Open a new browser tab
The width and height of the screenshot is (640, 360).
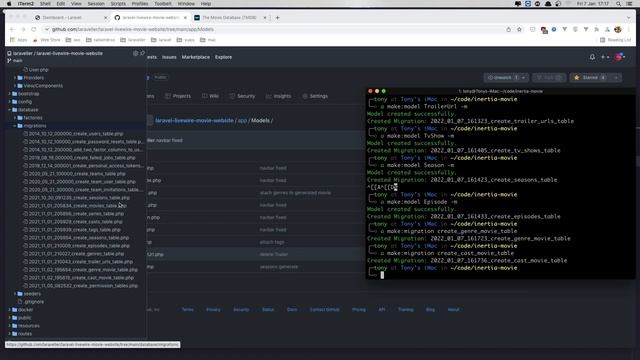click(278, 18)
